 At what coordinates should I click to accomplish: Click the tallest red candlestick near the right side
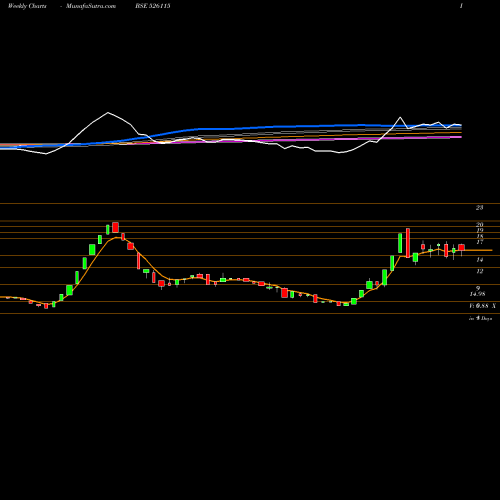pyautogui.click(x=408, y=243)
